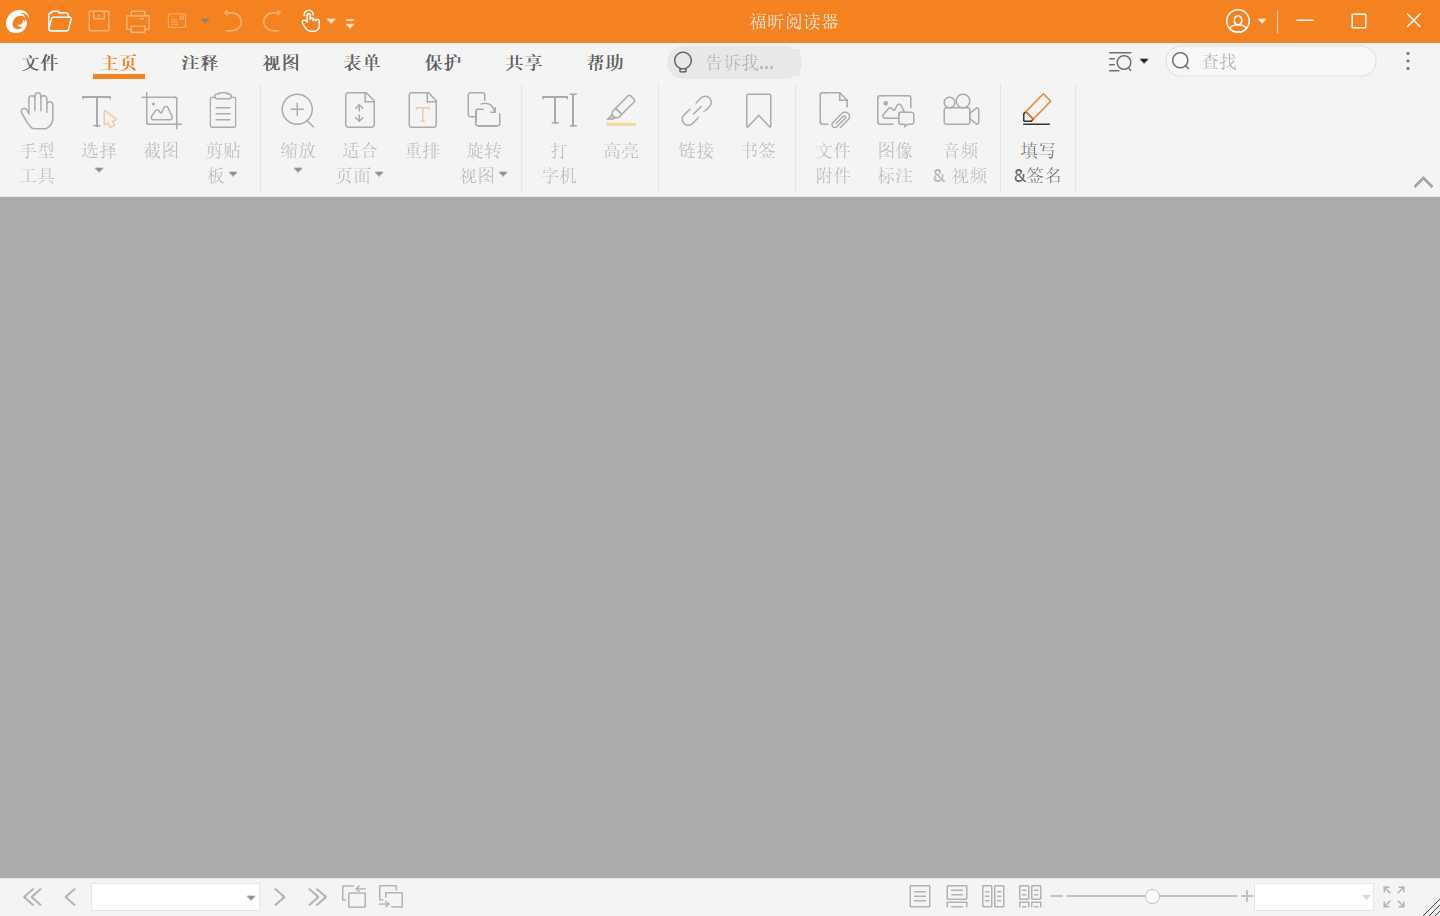This screenshot has width=1440, height=916.
Task: Click the Bookmark tool (书签)
Action: coord(759,128)
